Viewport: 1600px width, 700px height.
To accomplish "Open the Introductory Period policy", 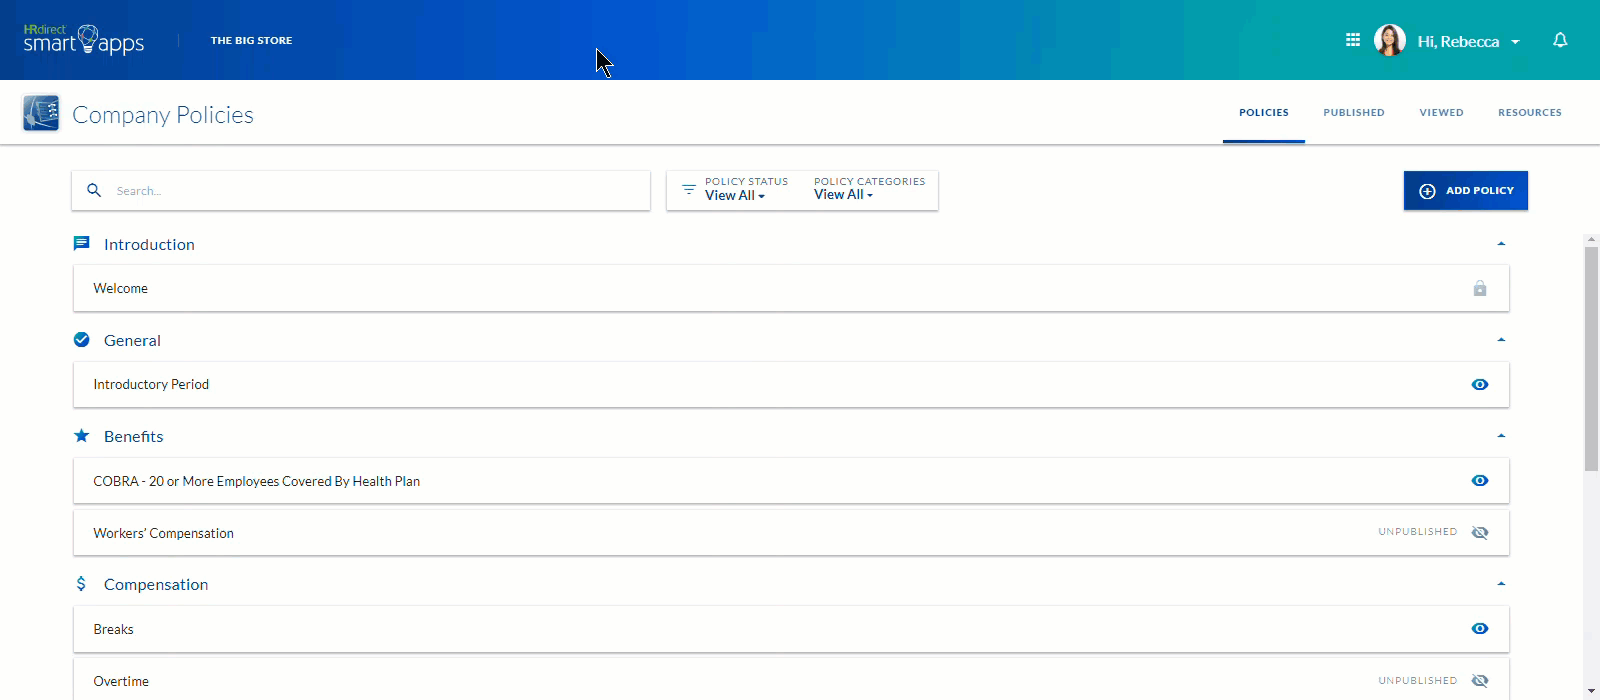I will coord(791,384).
